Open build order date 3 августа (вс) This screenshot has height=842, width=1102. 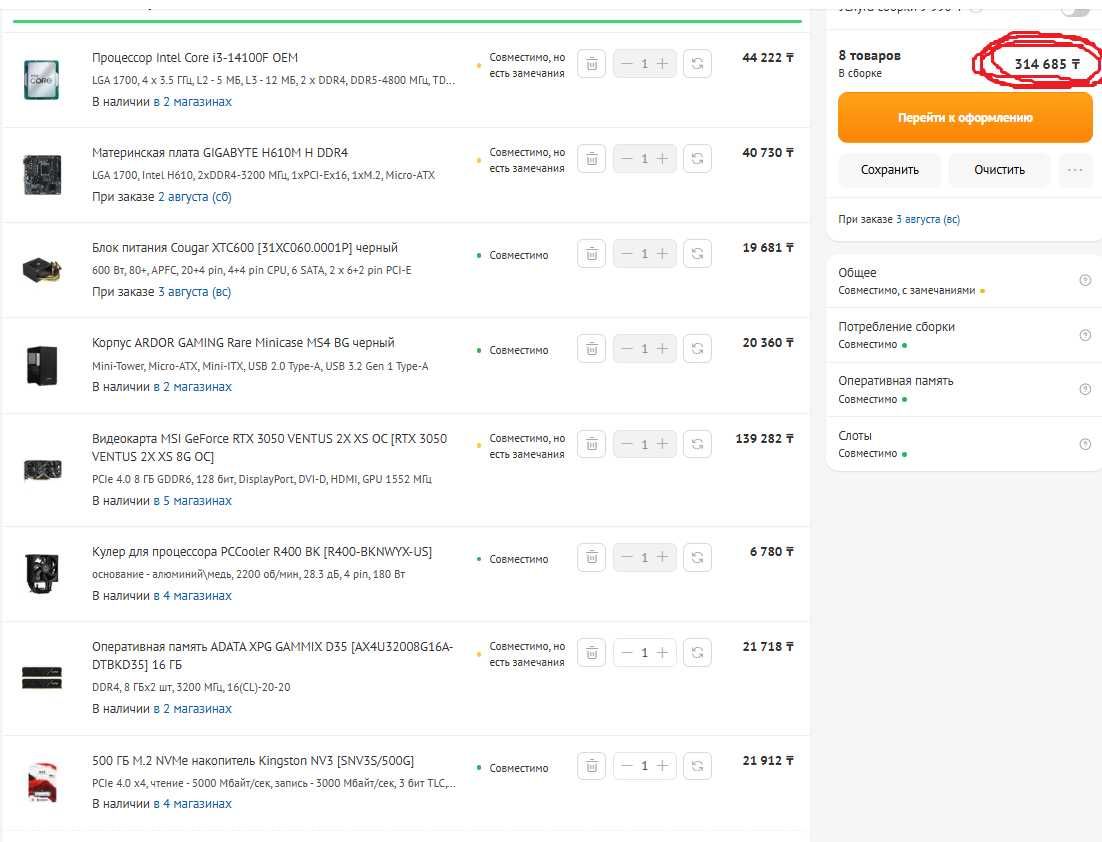(x=928, y=219)
